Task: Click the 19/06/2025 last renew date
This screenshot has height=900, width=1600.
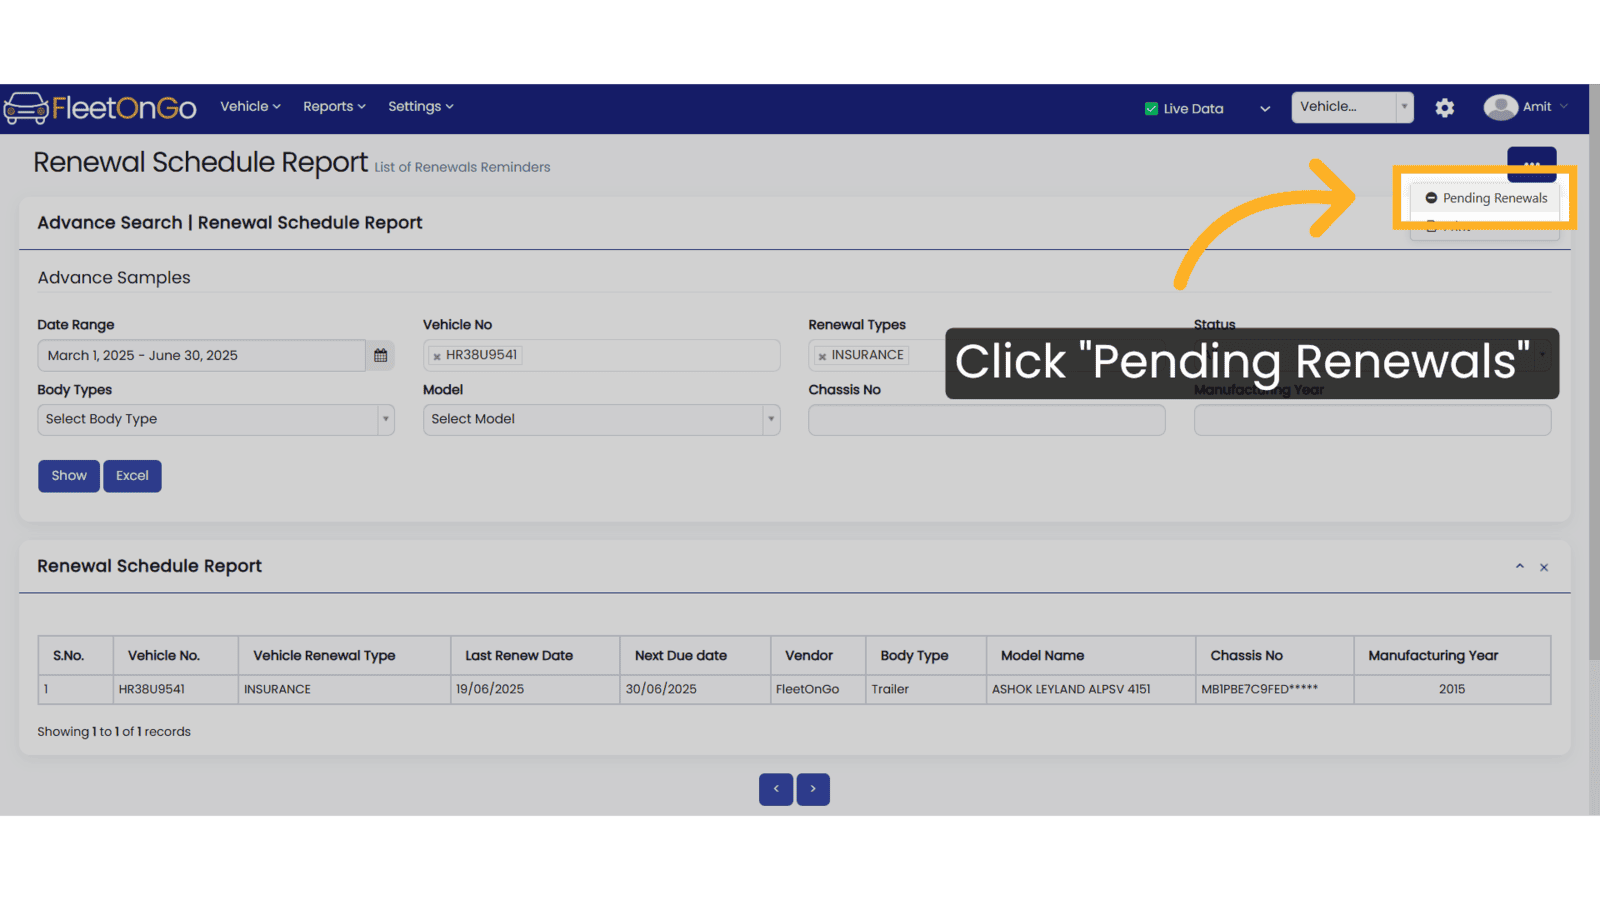Action: tap(535, 689)
